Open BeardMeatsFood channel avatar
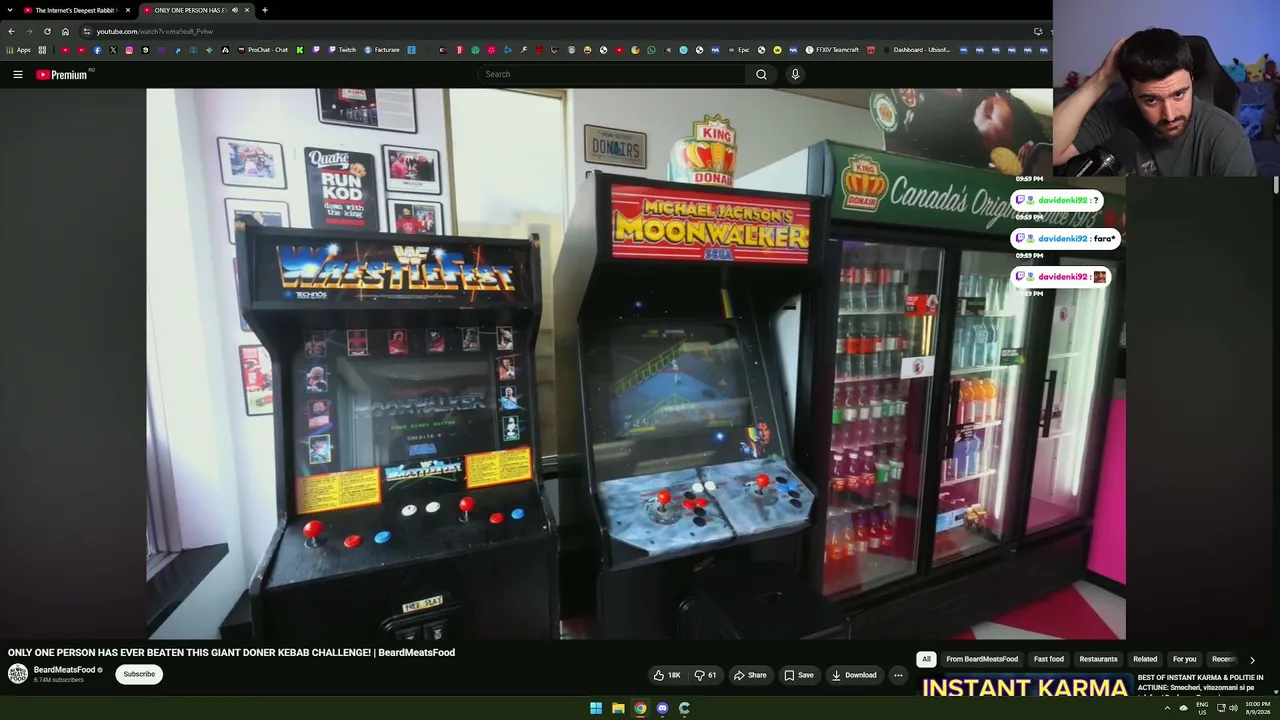 (x=18, y=674)
